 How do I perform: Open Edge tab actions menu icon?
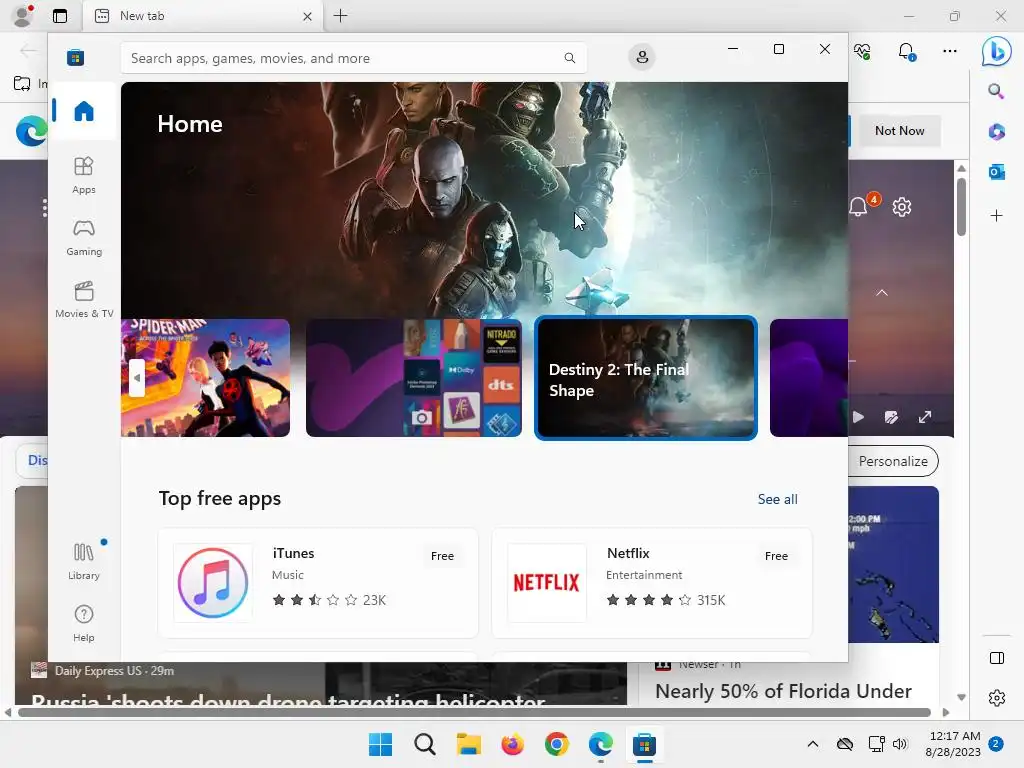tap(60, 16)
